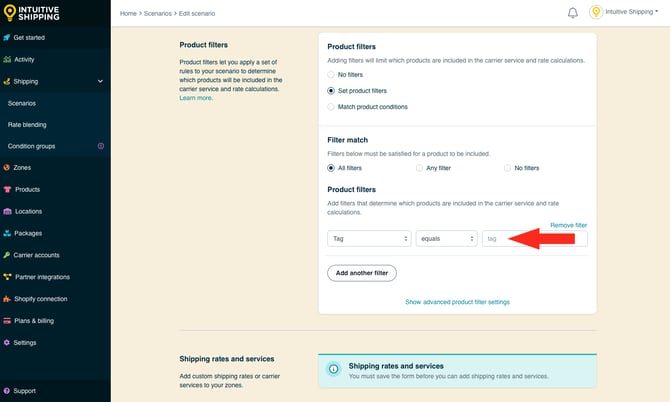Viewport: 670px width, 402px height.
Task: Click the Condition groups info icon
Action: (x=100, y=146)
